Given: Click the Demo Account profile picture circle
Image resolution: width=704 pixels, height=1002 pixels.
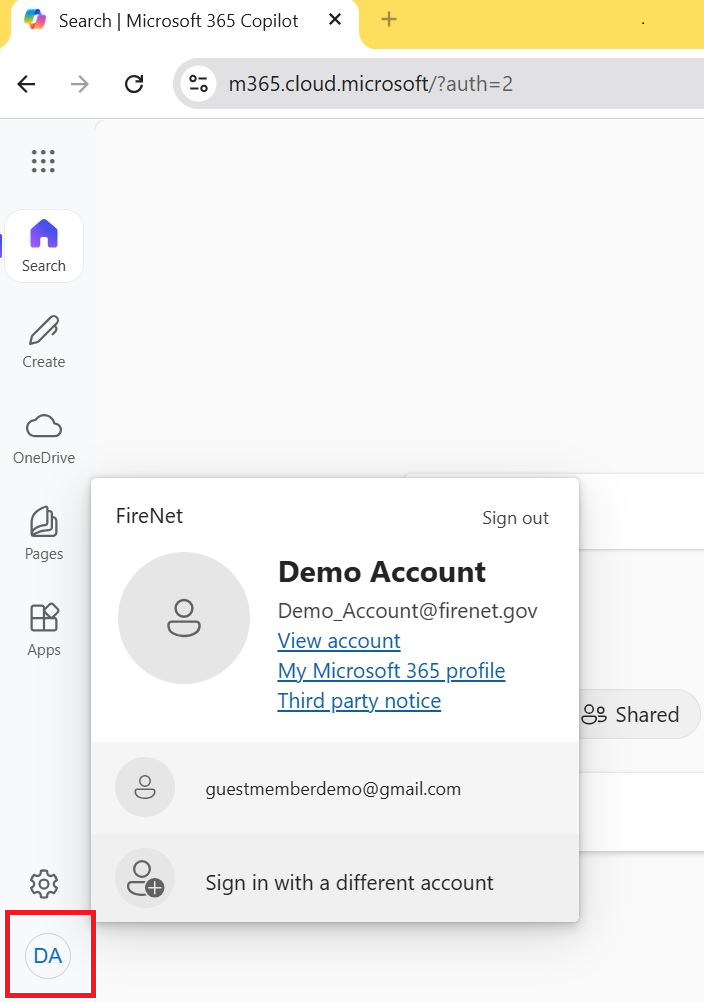Looking at the screenshot, I should (184, 618).
